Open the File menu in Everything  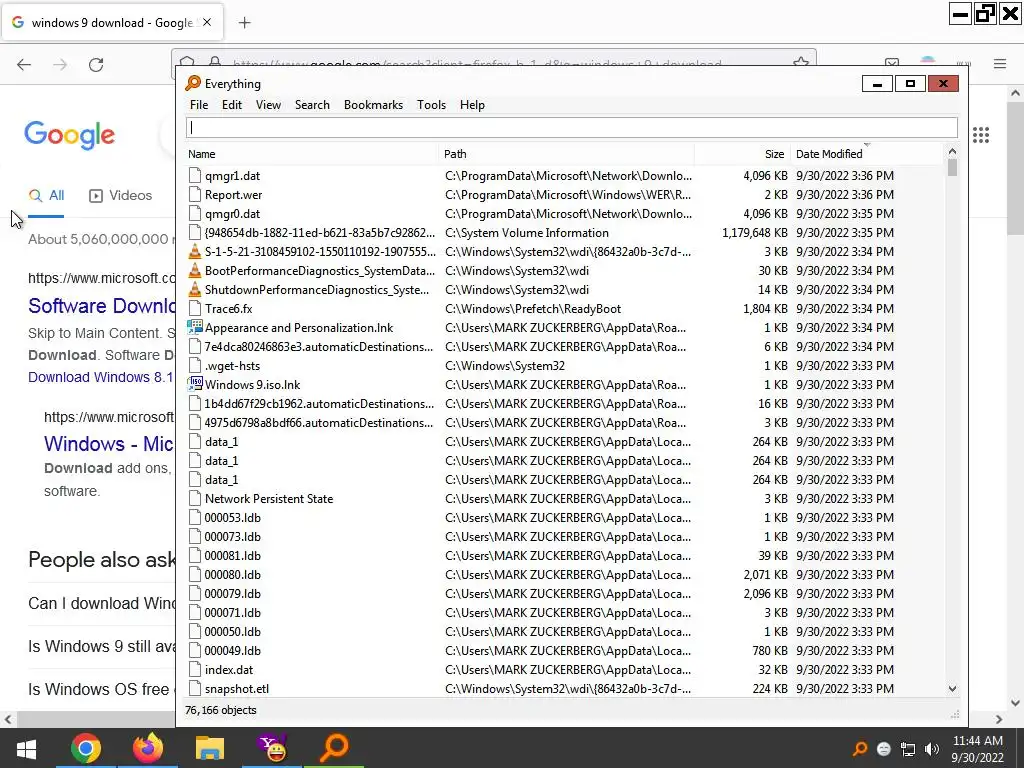(199, 105)
